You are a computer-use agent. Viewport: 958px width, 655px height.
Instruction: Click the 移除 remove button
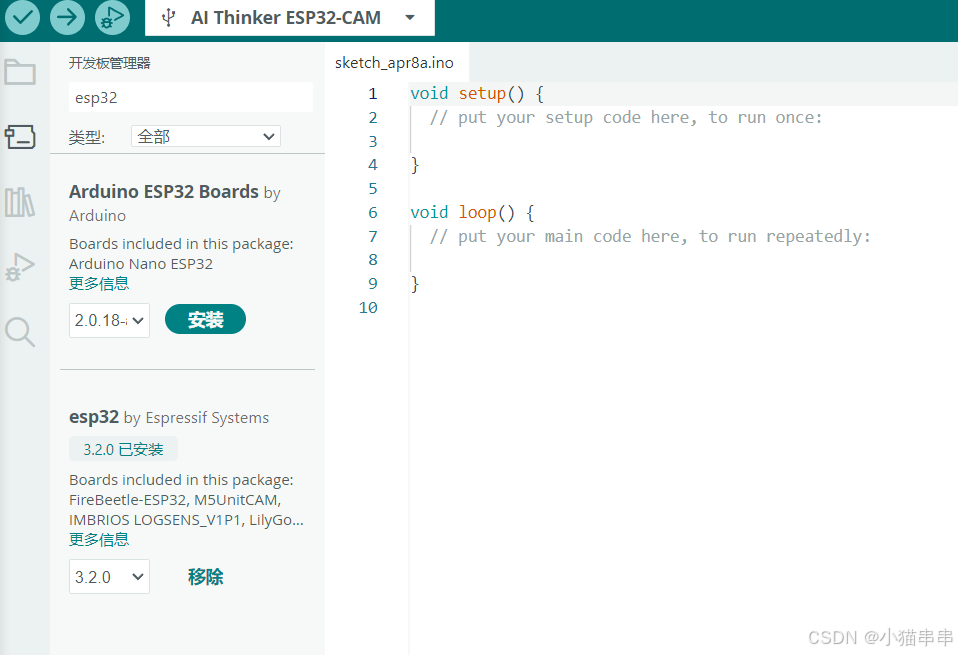205,576
